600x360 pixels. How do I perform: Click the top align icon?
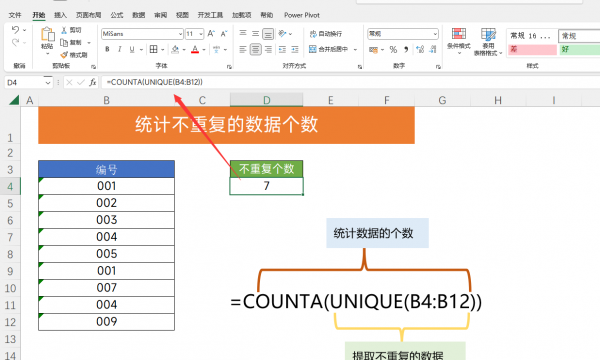[x=243, y=33]
